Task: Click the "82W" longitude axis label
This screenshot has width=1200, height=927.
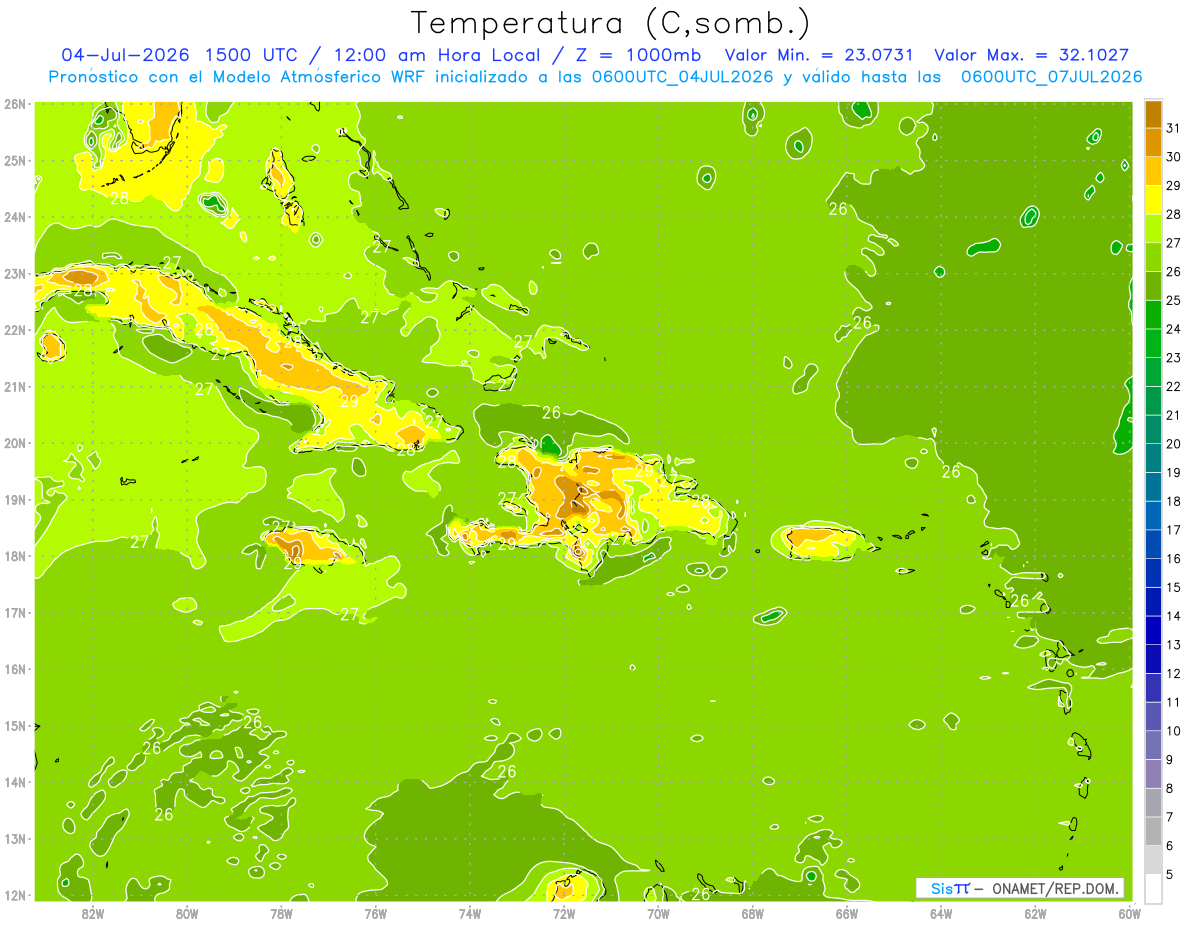Action: (x=93, y=913)
